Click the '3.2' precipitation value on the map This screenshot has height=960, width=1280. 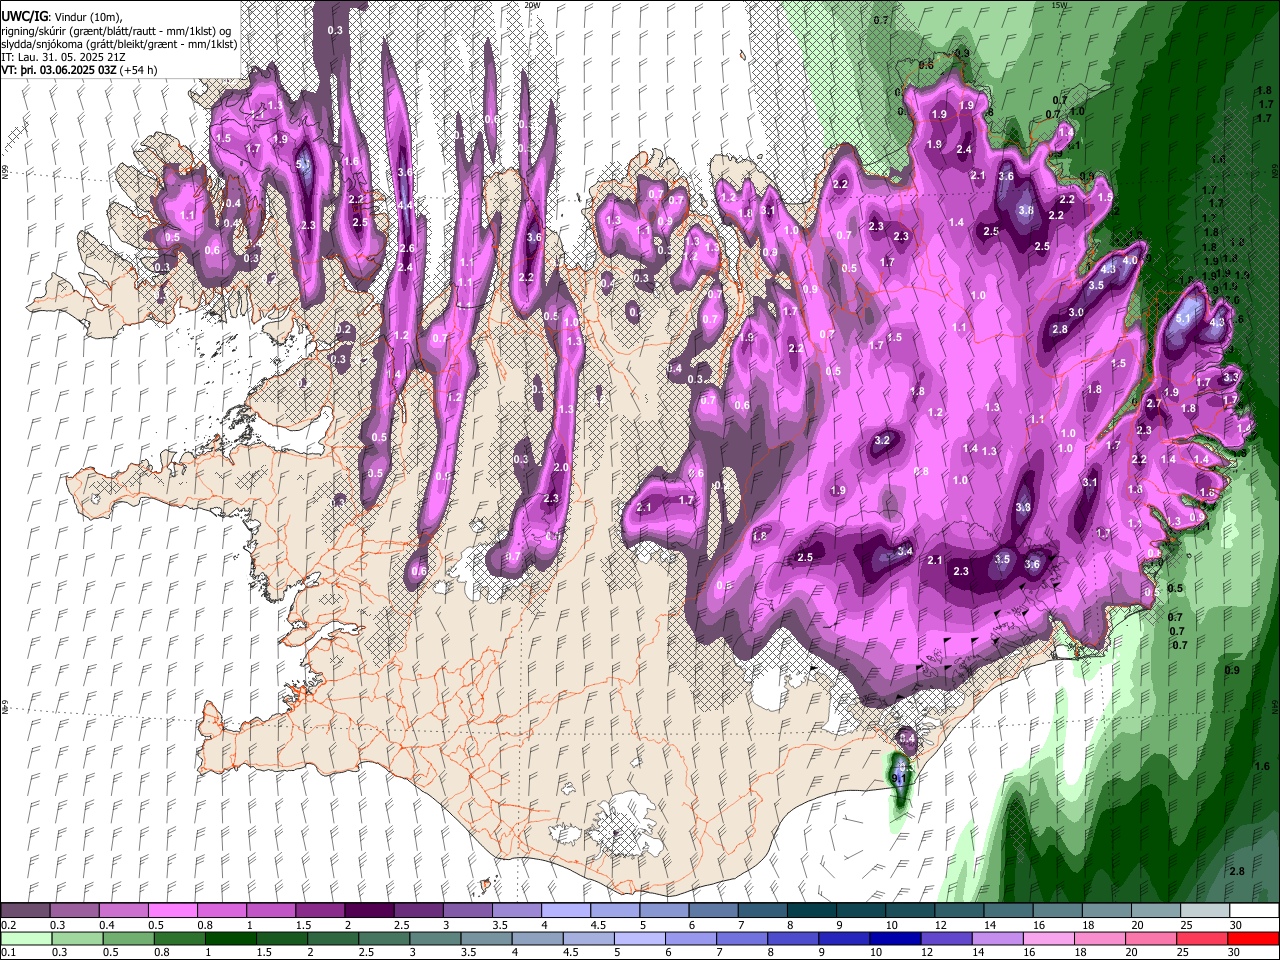882,440
